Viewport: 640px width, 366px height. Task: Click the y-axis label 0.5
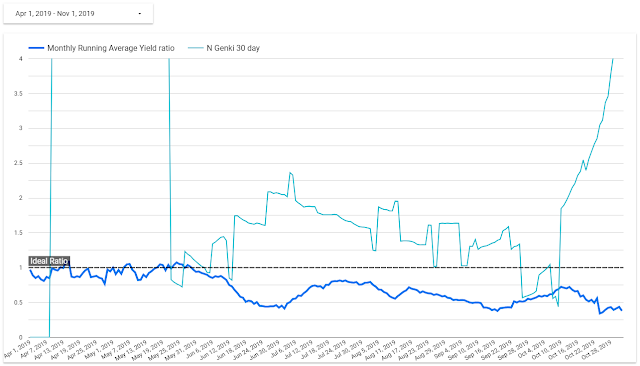18,303
